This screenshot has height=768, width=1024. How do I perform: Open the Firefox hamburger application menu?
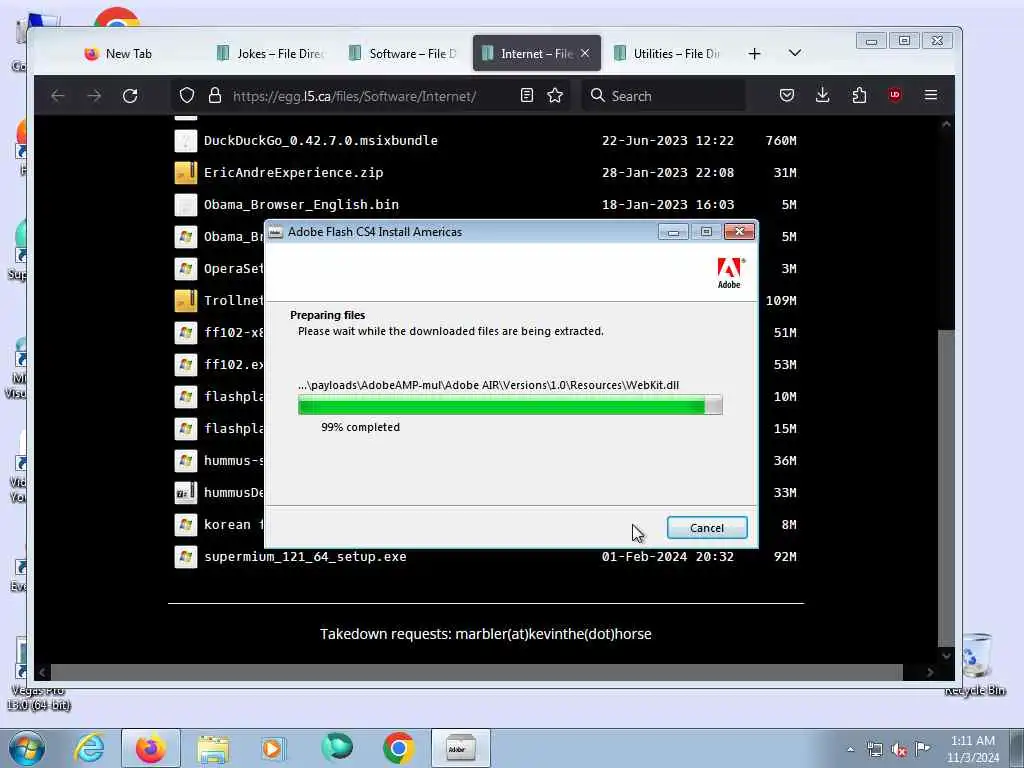pos(931,95)
